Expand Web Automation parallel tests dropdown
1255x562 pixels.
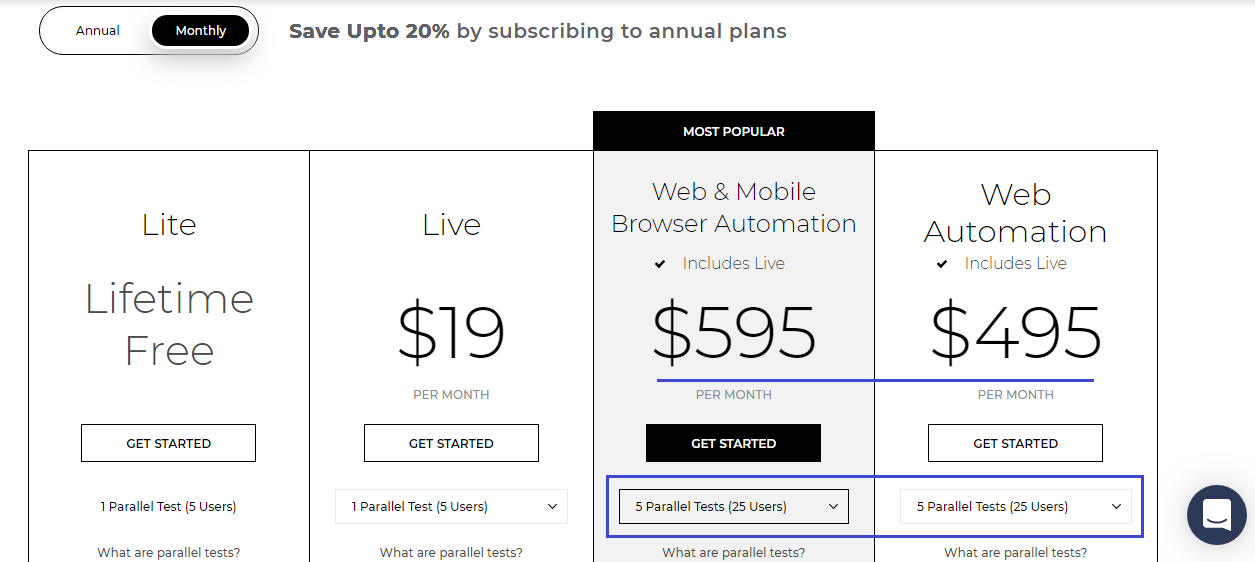(x=1015, y=507)
